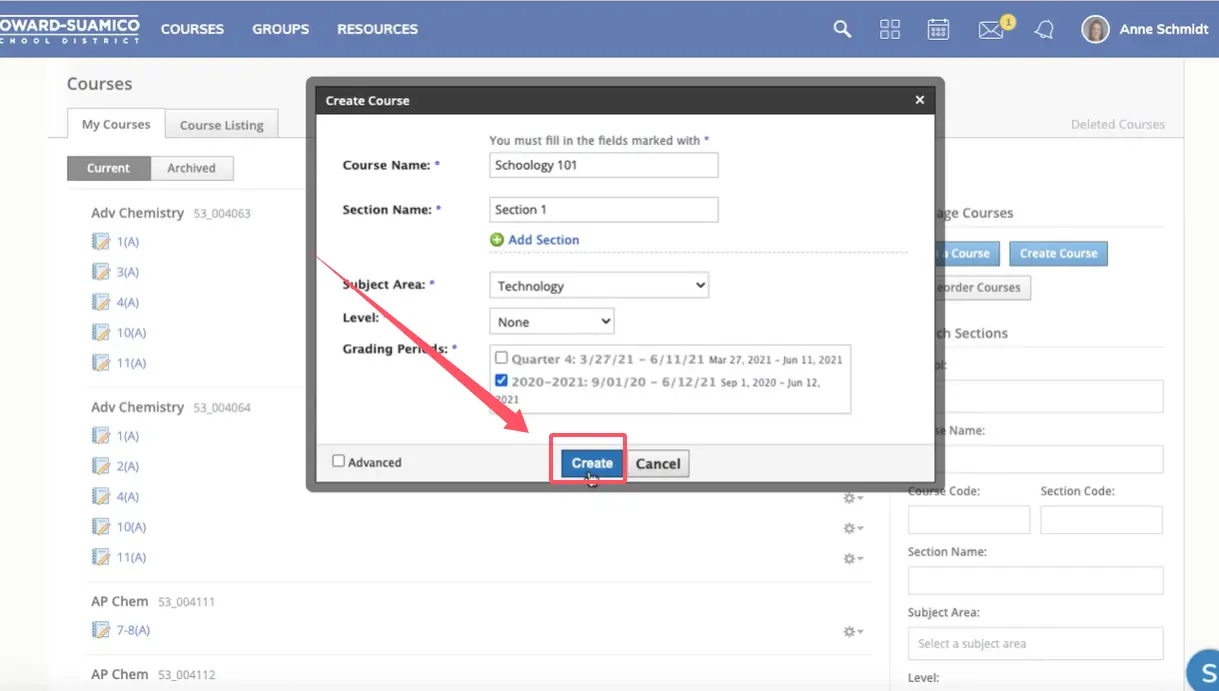
Task: Open the search magnifier icon
Action: click(842, 29)
